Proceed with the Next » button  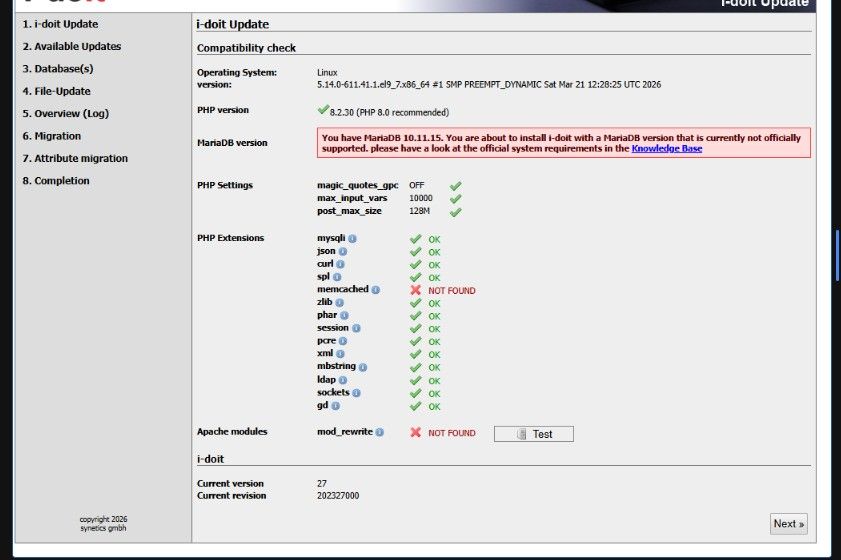click(788, 524)
